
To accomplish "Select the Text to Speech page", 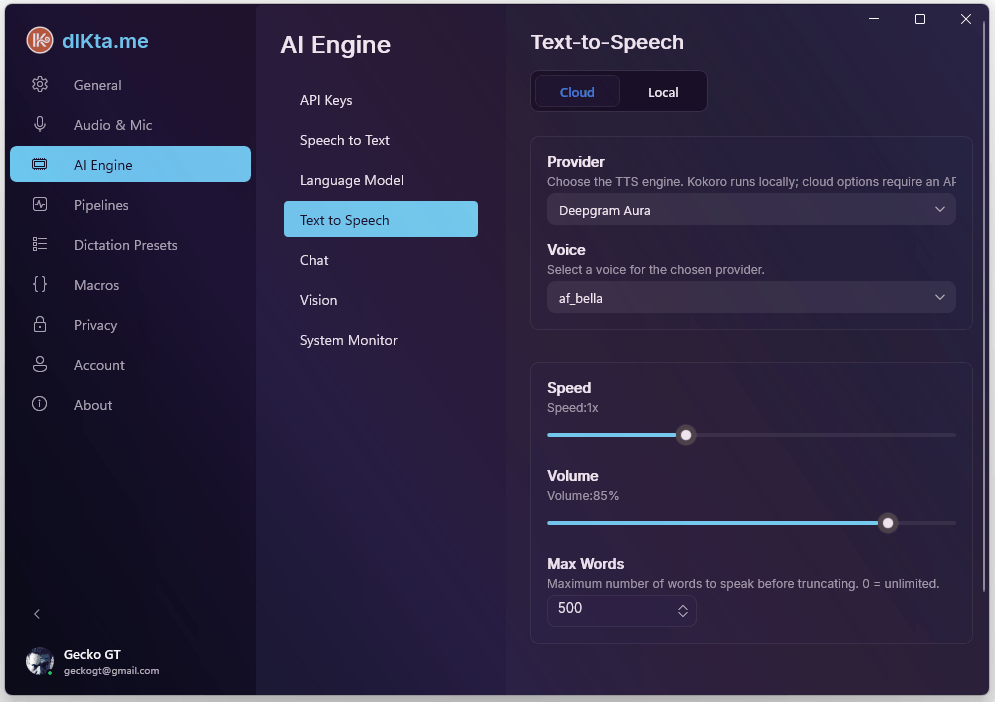I will (x=381, y=220).
